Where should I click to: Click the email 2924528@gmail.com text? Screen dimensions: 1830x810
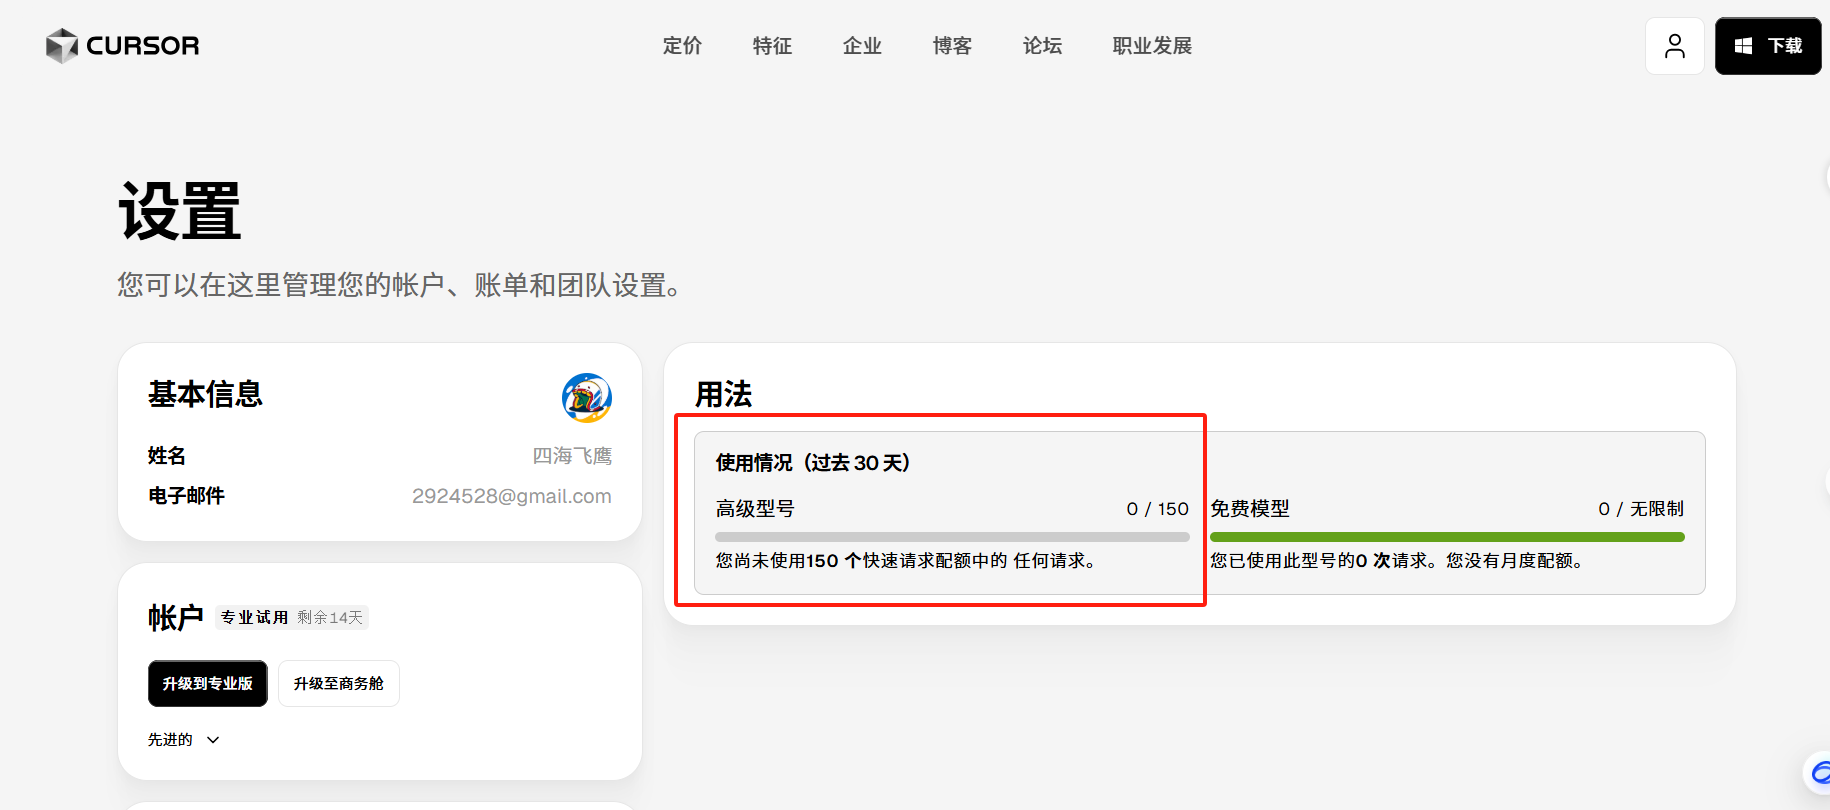click(512, 496)
